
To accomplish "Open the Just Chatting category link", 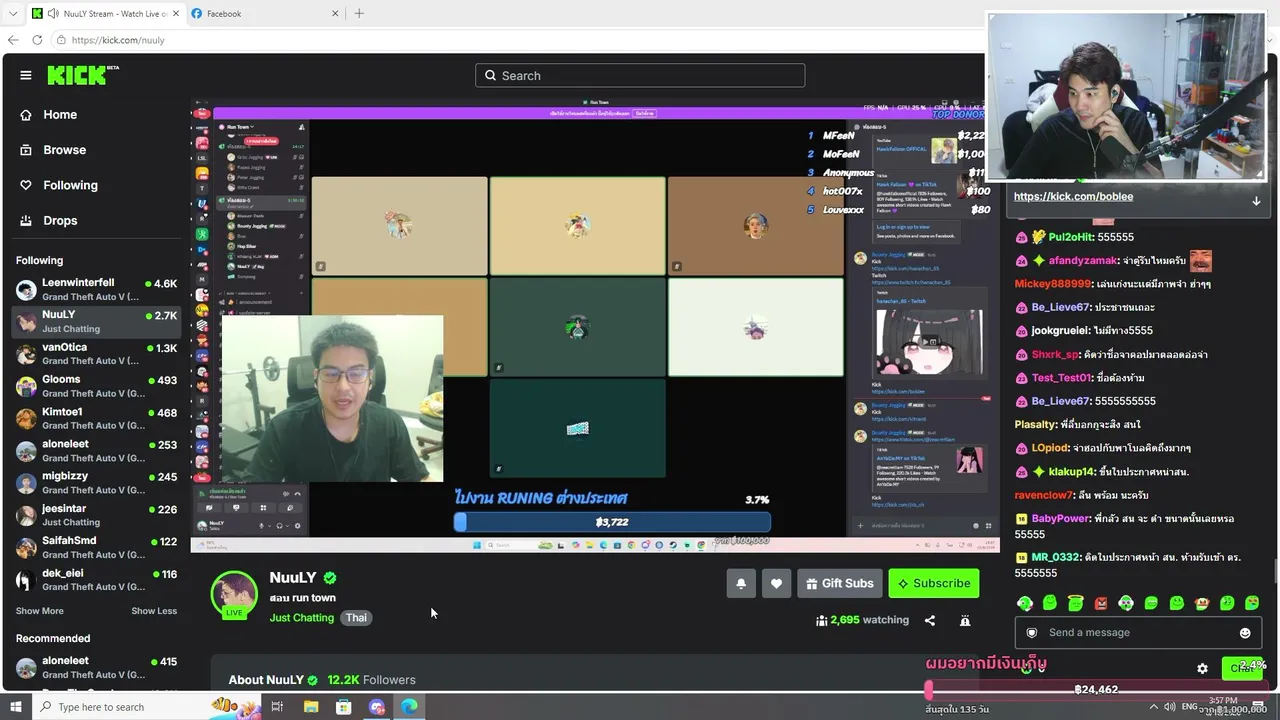I will (302, 618).
